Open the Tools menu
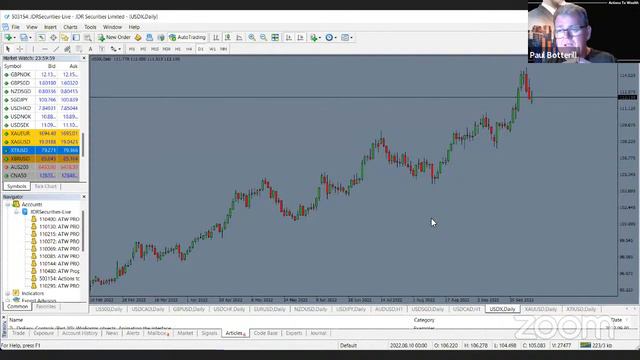The image size is (640, 360). tap(90, 27)
